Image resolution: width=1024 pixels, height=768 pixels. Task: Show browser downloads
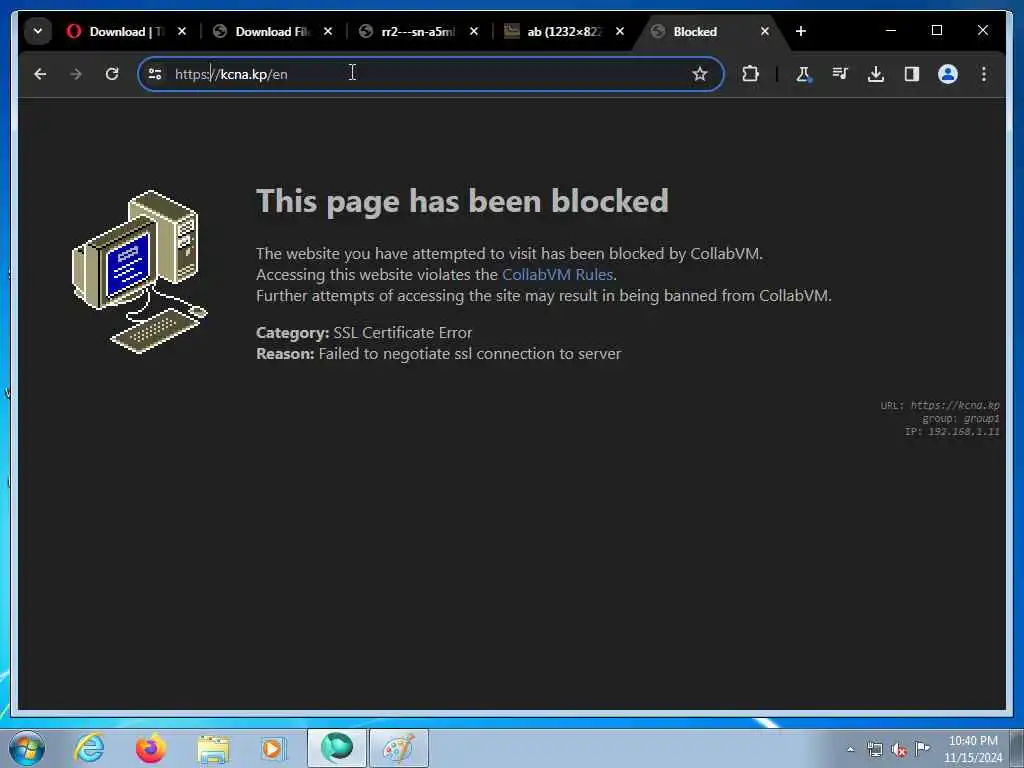tap(876, 74)
